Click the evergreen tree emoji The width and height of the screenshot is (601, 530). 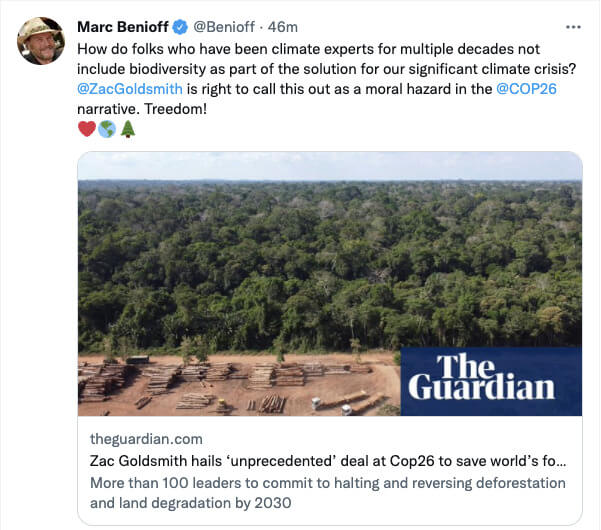click(x=127, y=129)
